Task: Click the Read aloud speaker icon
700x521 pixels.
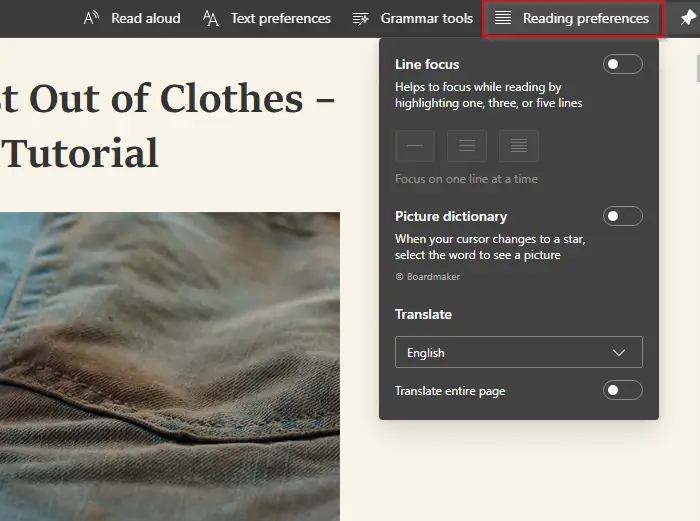Action: click(91, 18)
